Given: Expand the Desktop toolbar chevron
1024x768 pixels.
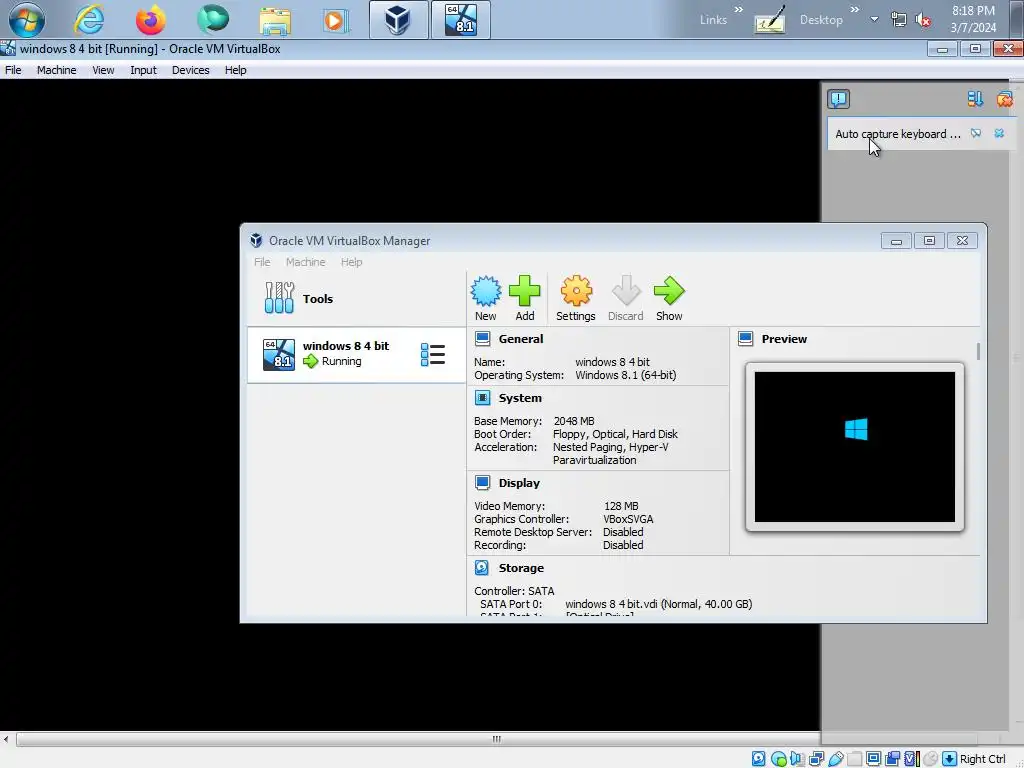Looking at the screenshot, I should [x=855, y=10].
